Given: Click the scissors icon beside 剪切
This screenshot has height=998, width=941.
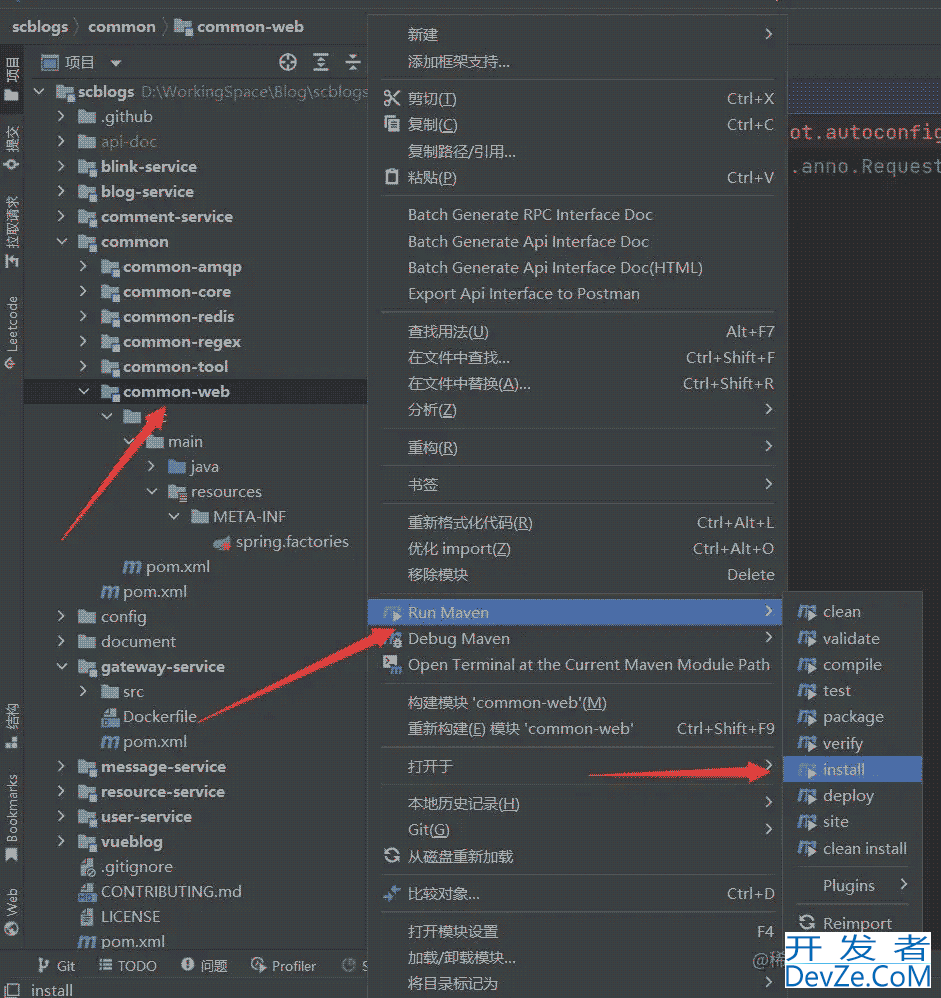Looking at the screenshot, I should pyautogui.click(x=392, y=98).
